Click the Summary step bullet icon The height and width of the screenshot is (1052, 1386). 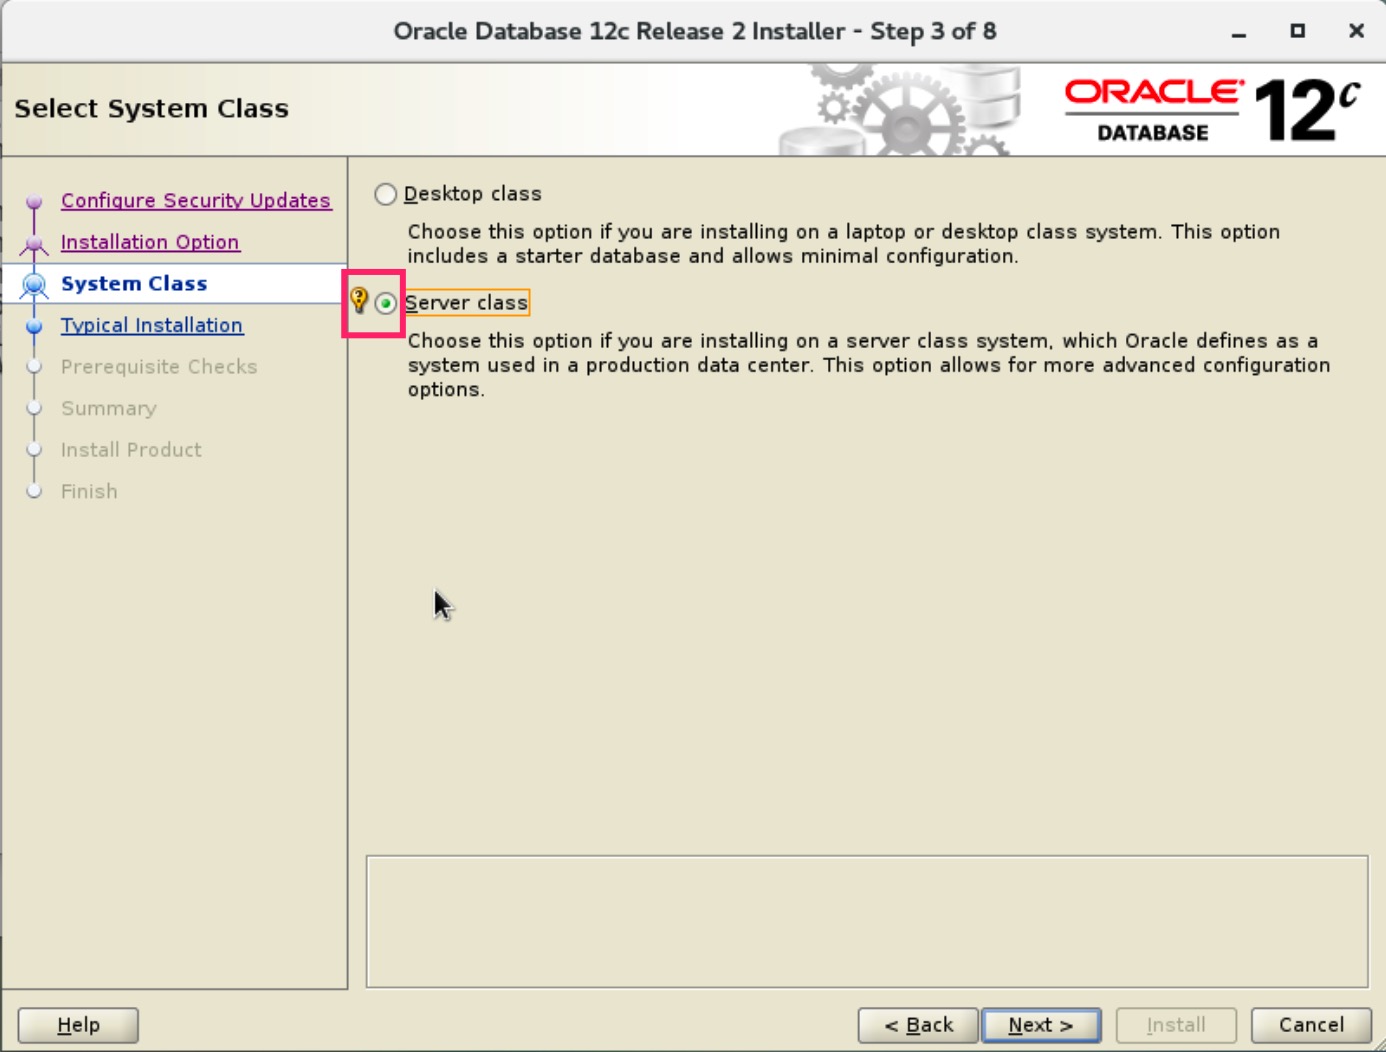pyautogui.click(x=34, y=408)
